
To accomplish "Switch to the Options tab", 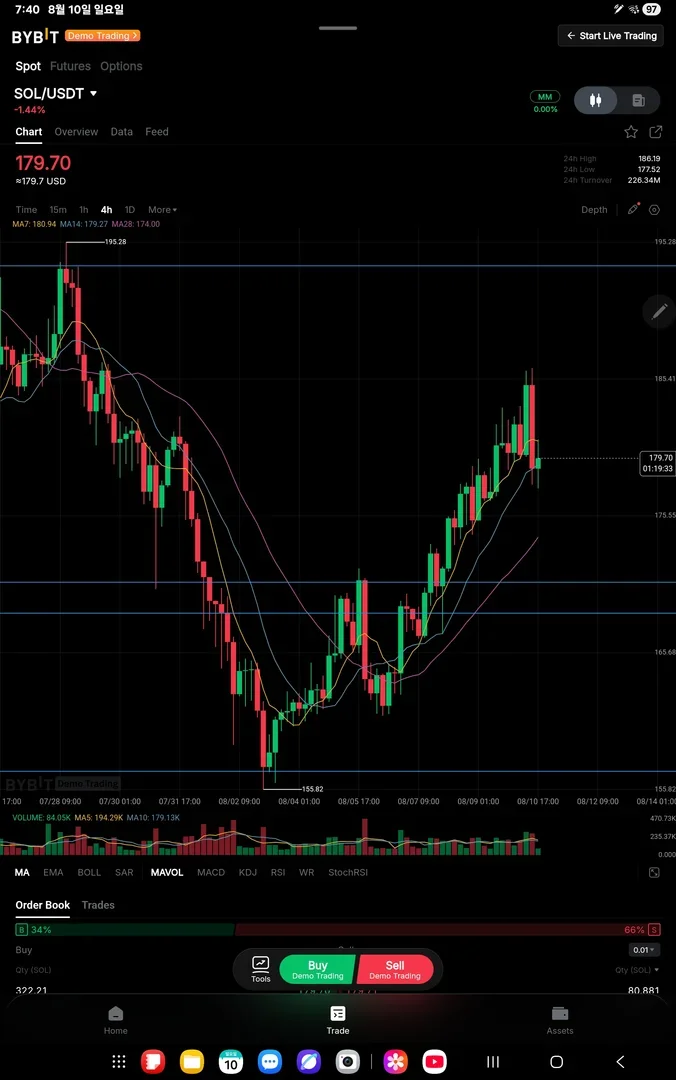I will 121,66.
